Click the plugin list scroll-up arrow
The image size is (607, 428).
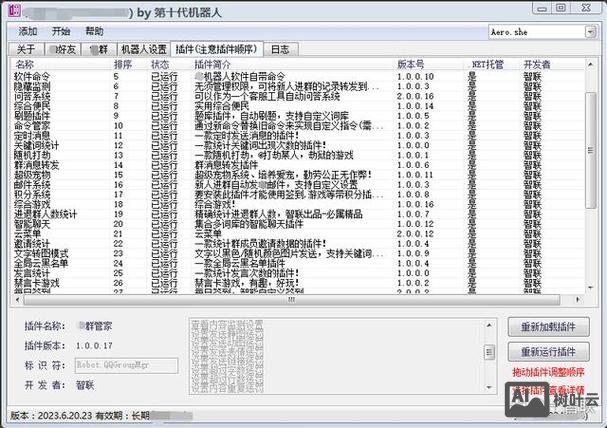pyautogui.click(x=590, y=64)
